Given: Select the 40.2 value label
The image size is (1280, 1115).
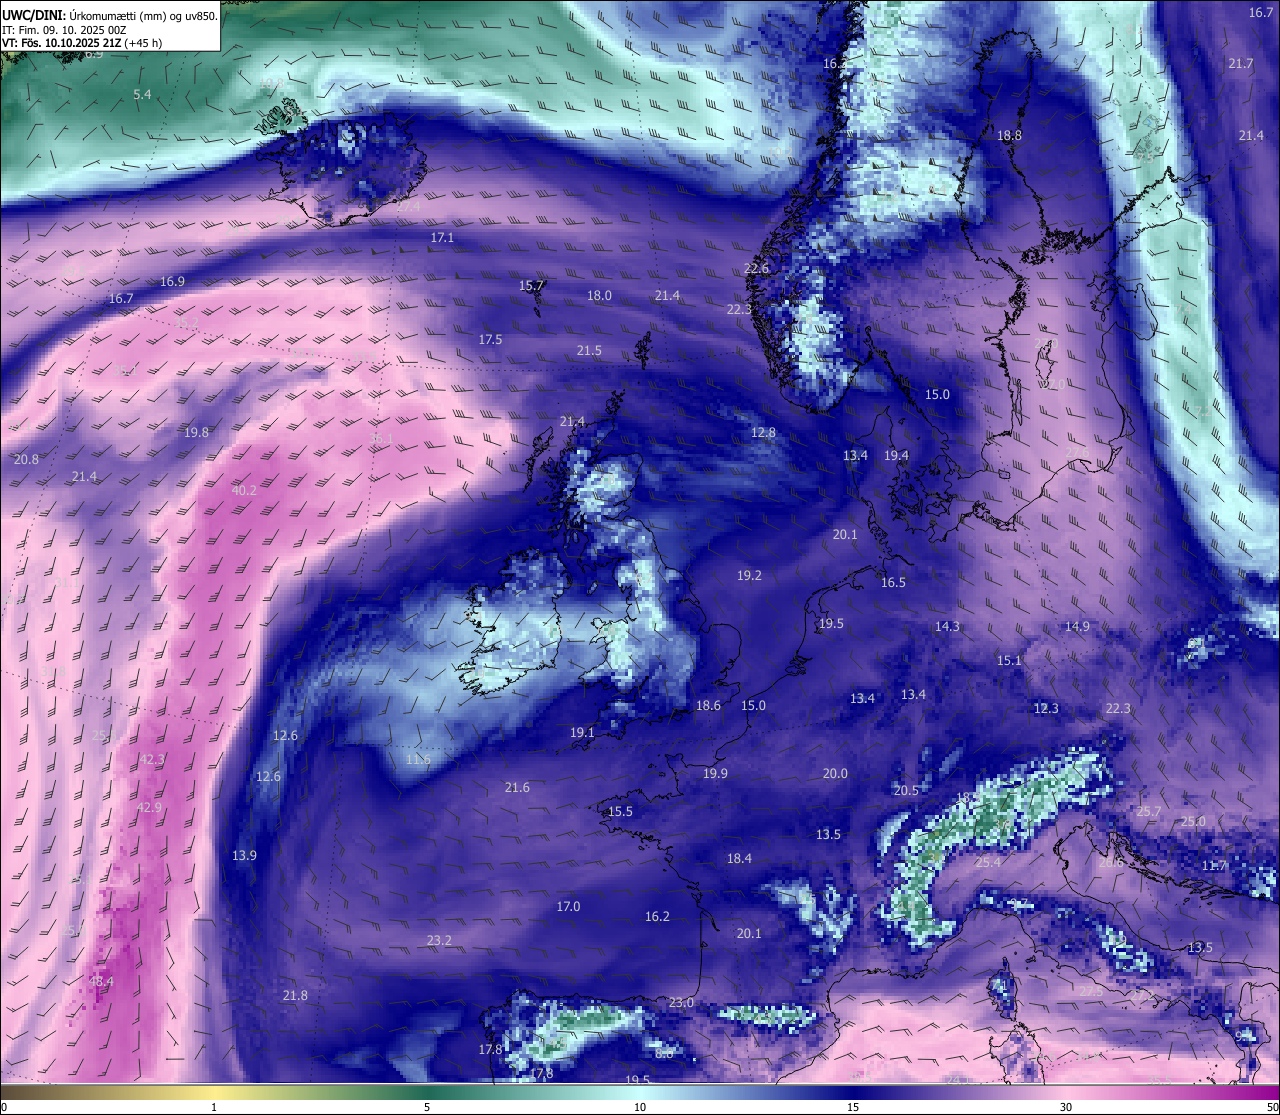Looking at the screenshot, I should tap(244, 490).
